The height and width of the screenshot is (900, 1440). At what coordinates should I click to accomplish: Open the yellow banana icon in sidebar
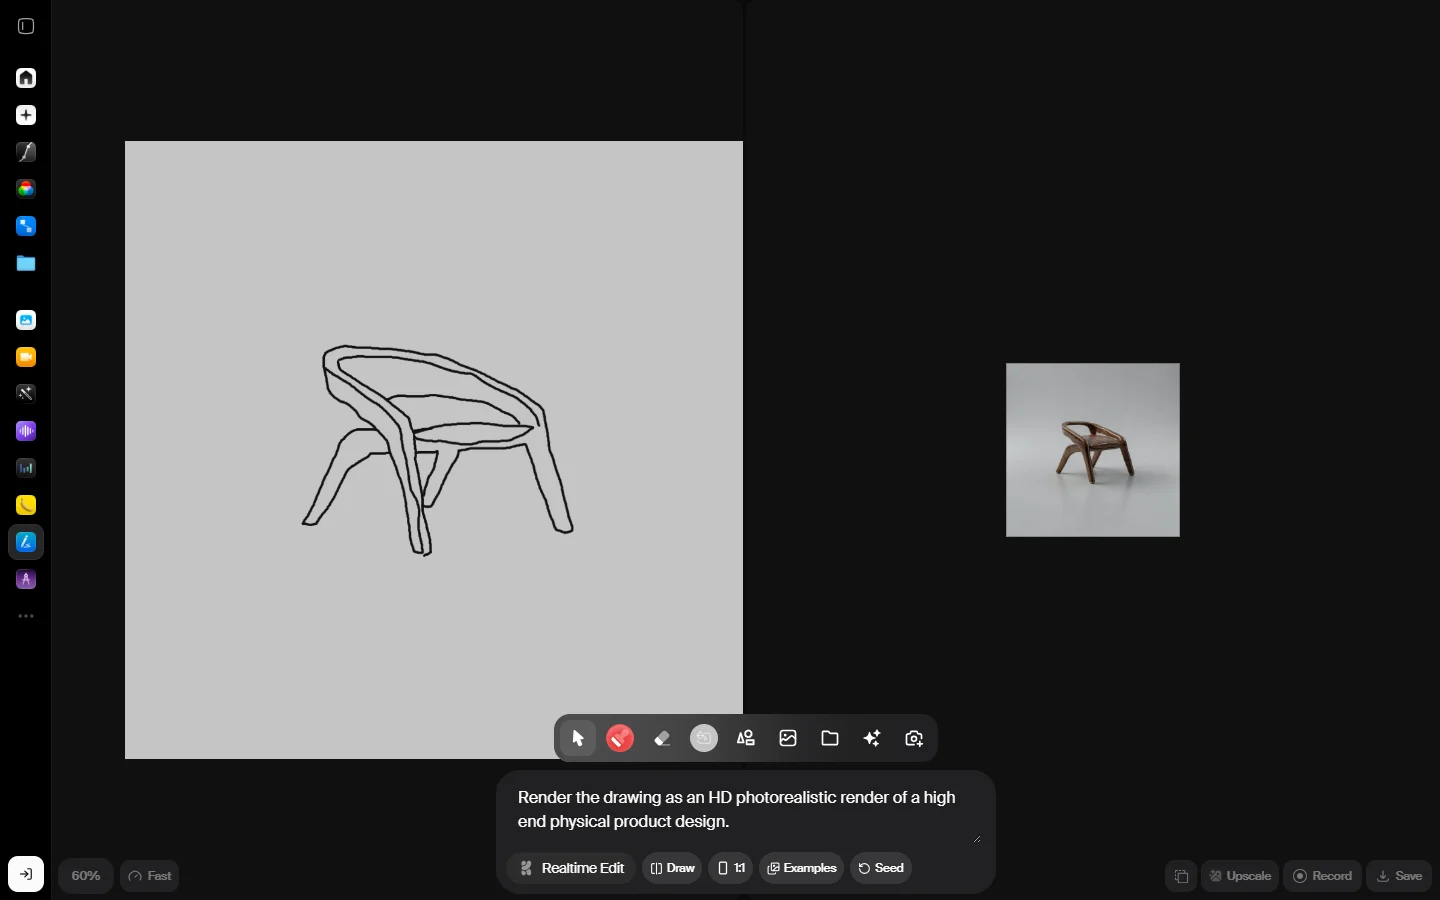coord(26,505)
